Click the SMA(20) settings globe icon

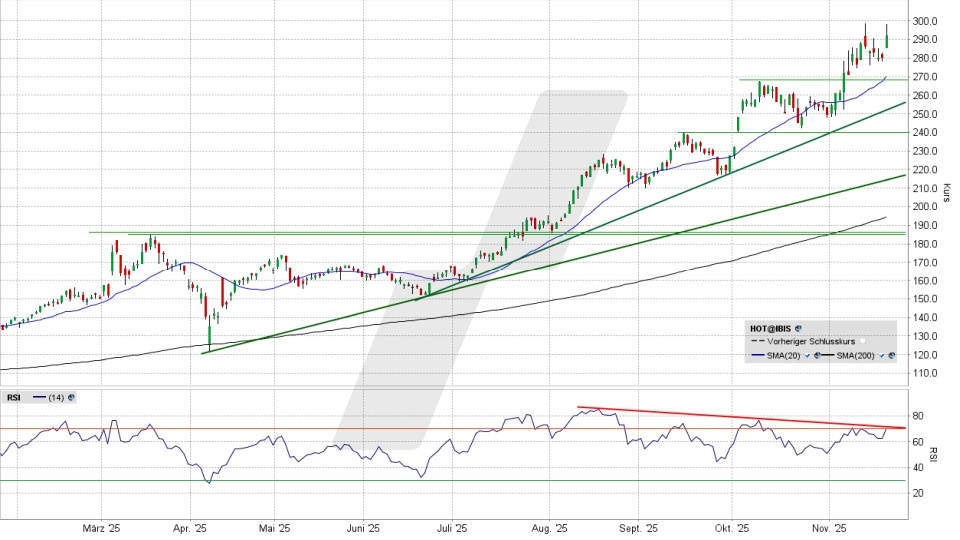pos(817,355)
